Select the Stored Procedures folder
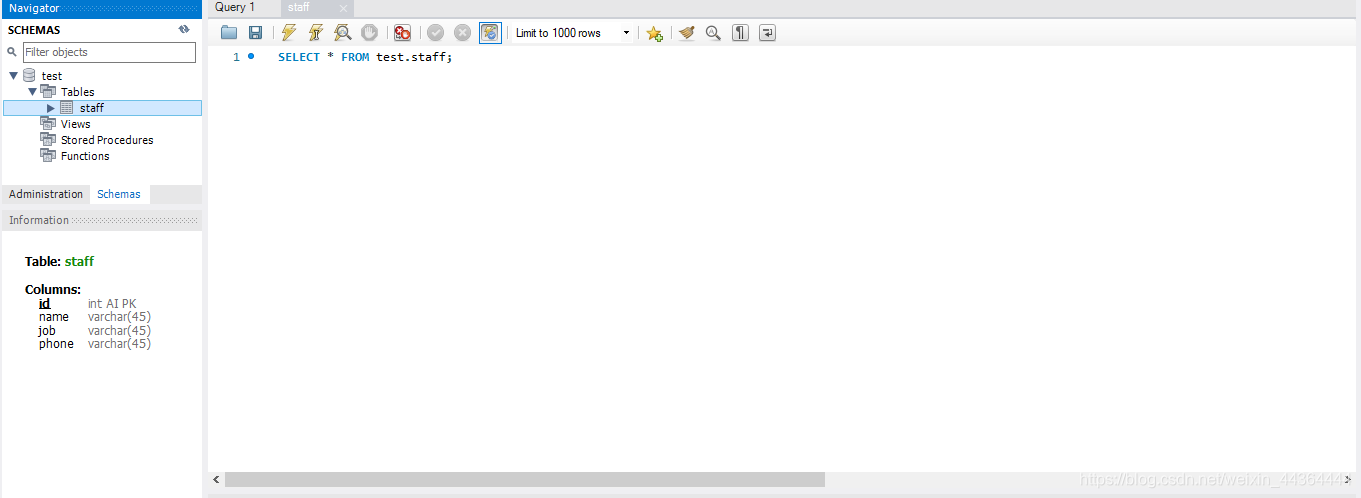The height and width of the screenshot is (498, 1361). click(107, 140)
